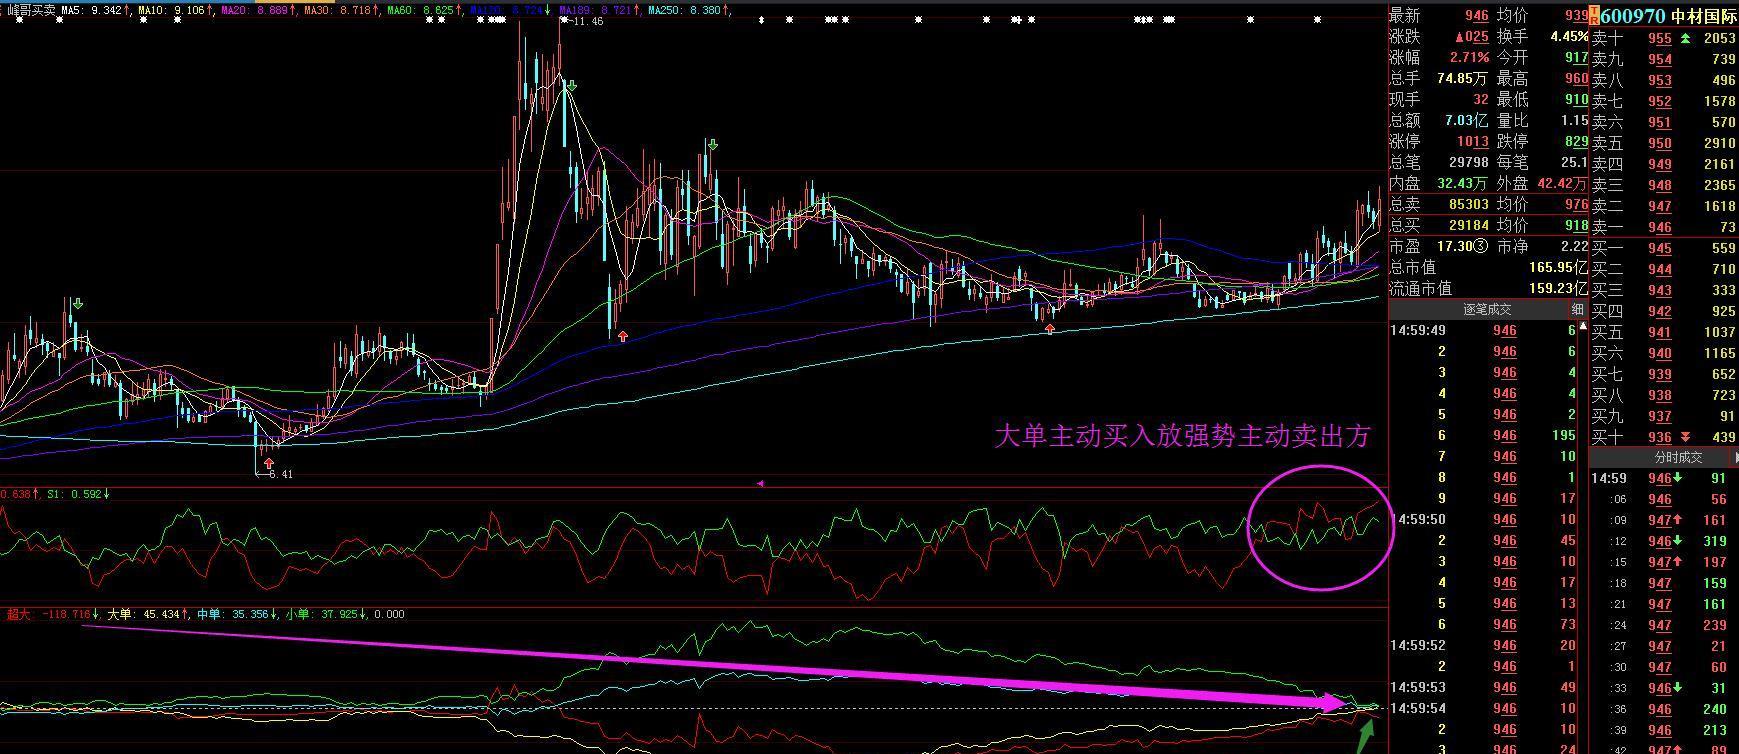
Task: Click the MA189: 8.721 label
Action: tap(598, 10)
